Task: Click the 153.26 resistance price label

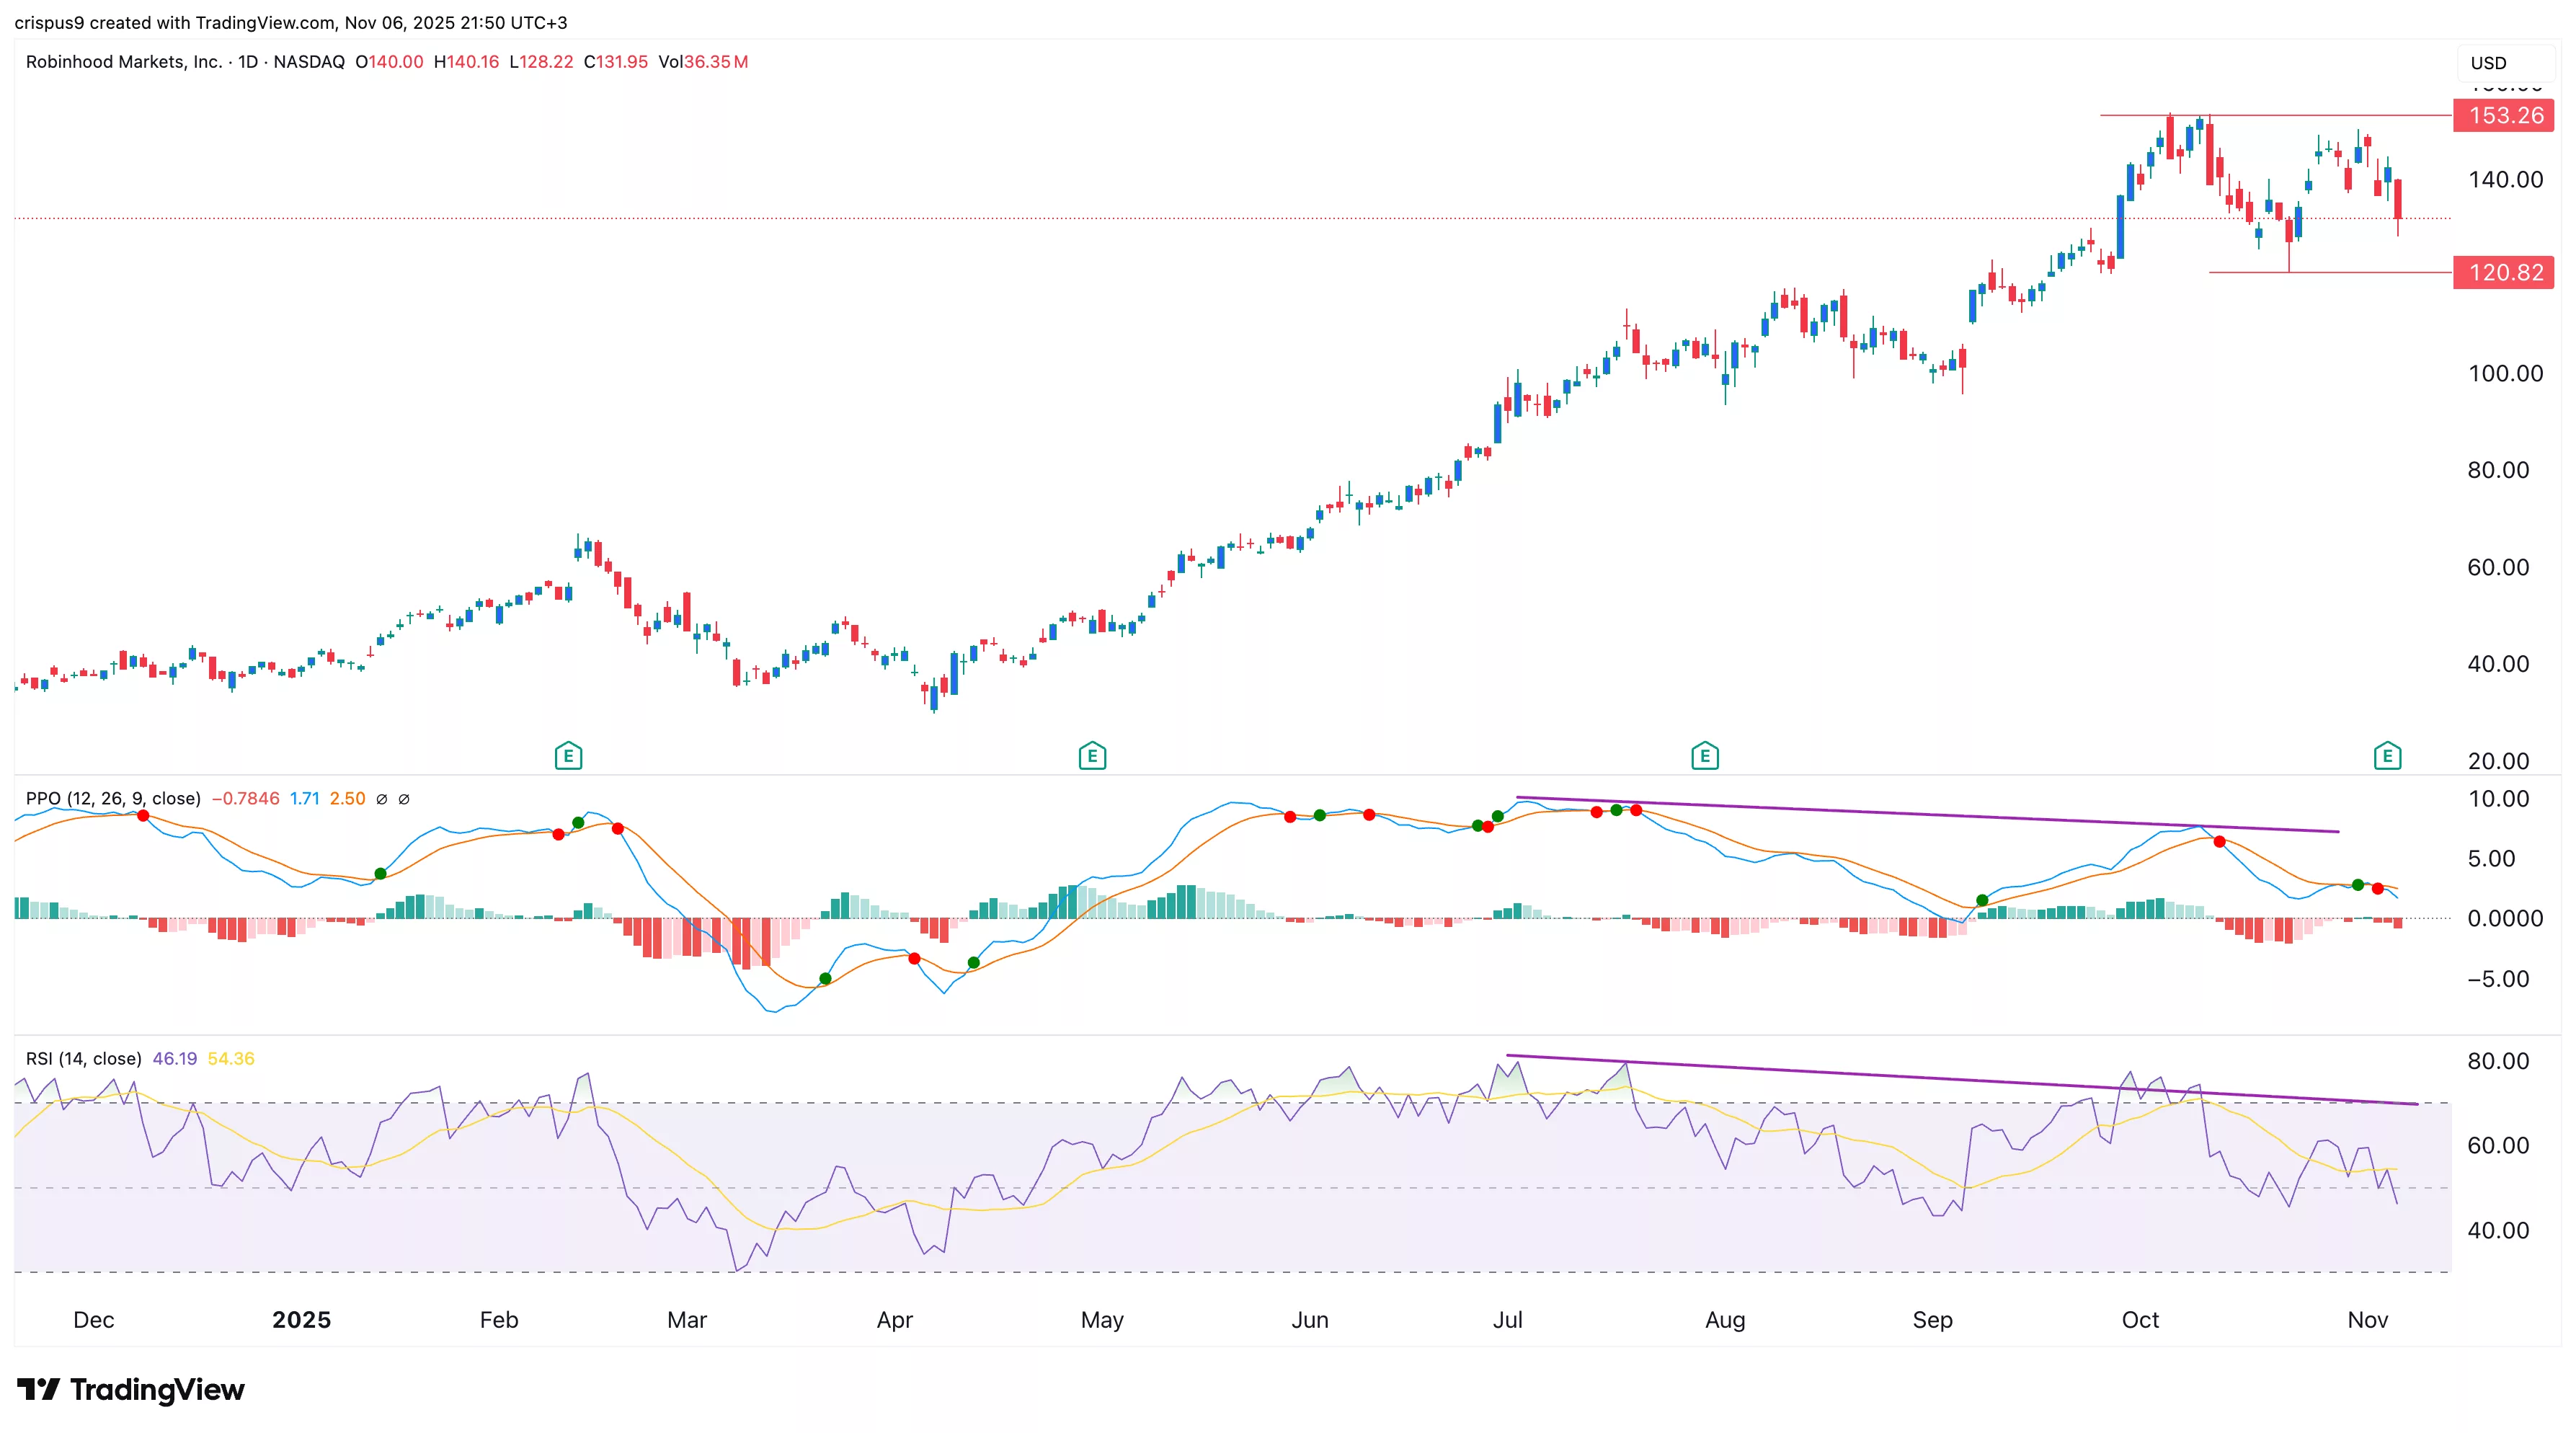Action: (2505, 116)
